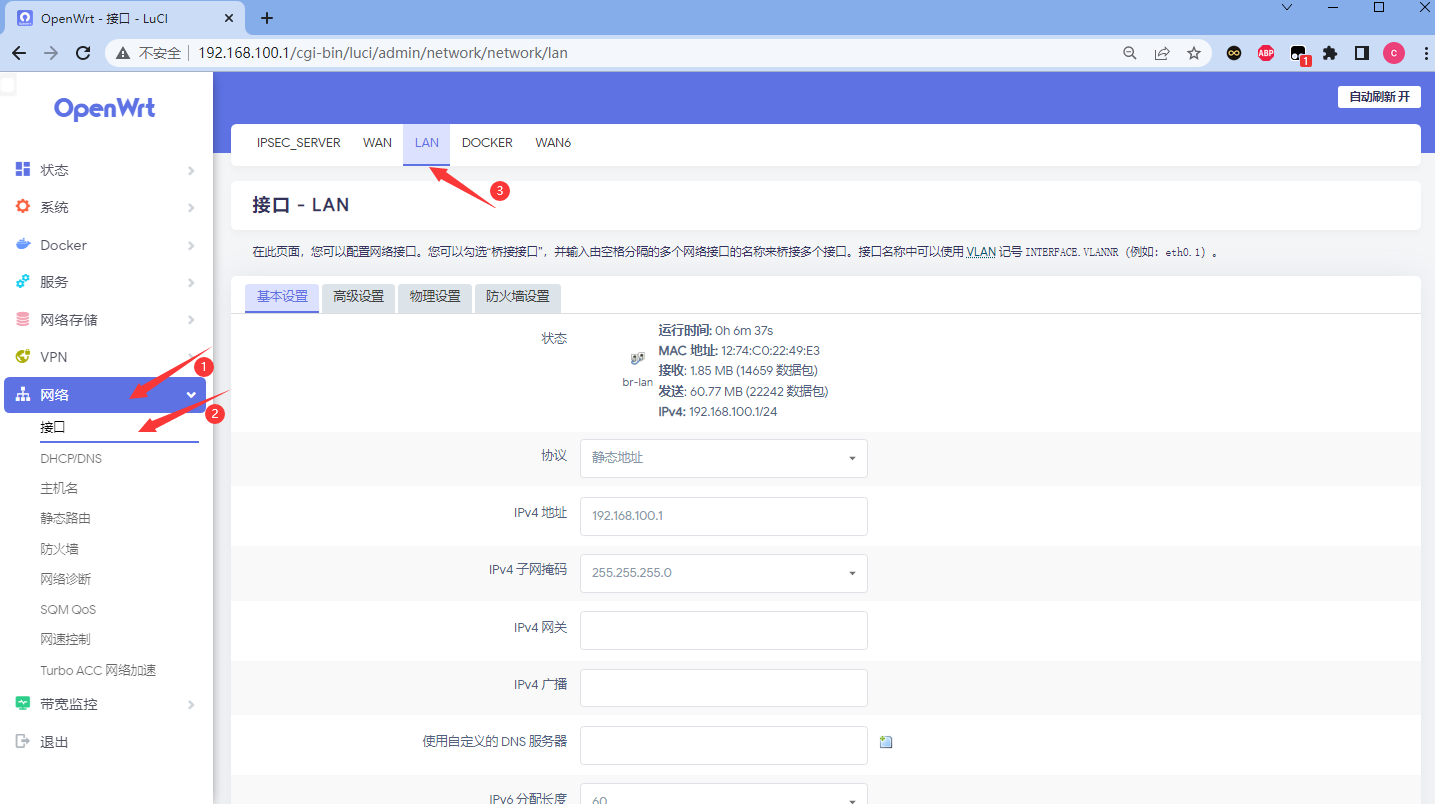Image resolution: width=1435 pixels, height=804 pixels.
Task: Expand the 服务 menu chevron
Action: tap(191, 283)
